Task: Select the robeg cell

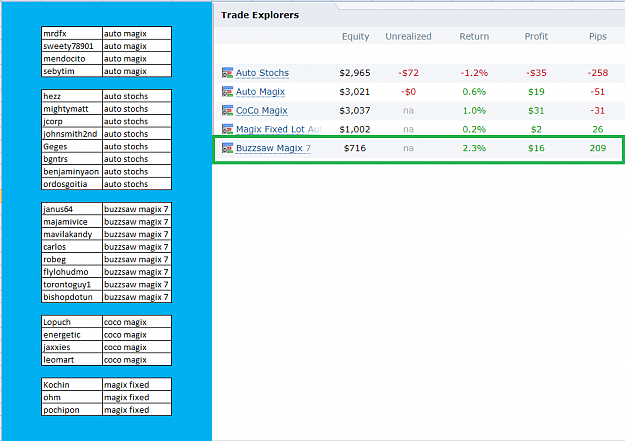Action: 72,259
